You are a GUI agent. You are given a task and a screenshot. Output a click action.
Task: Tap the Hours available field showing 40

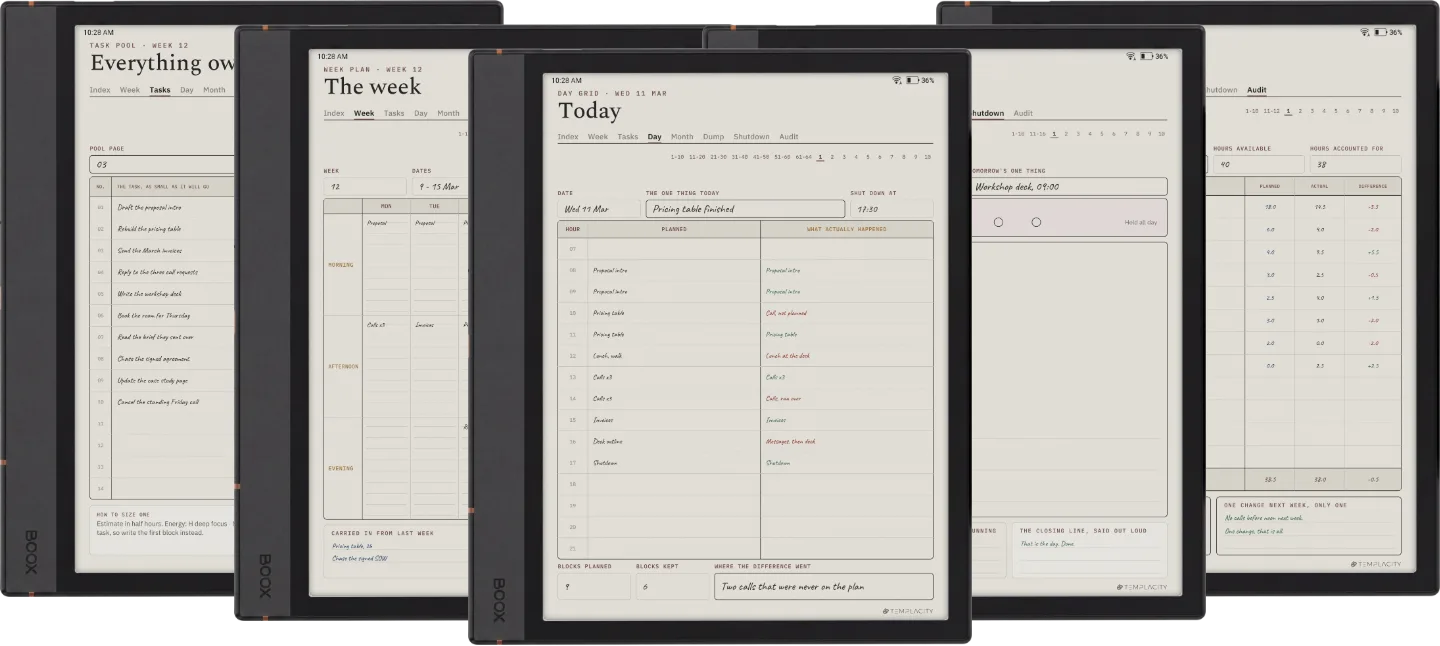1257,164
